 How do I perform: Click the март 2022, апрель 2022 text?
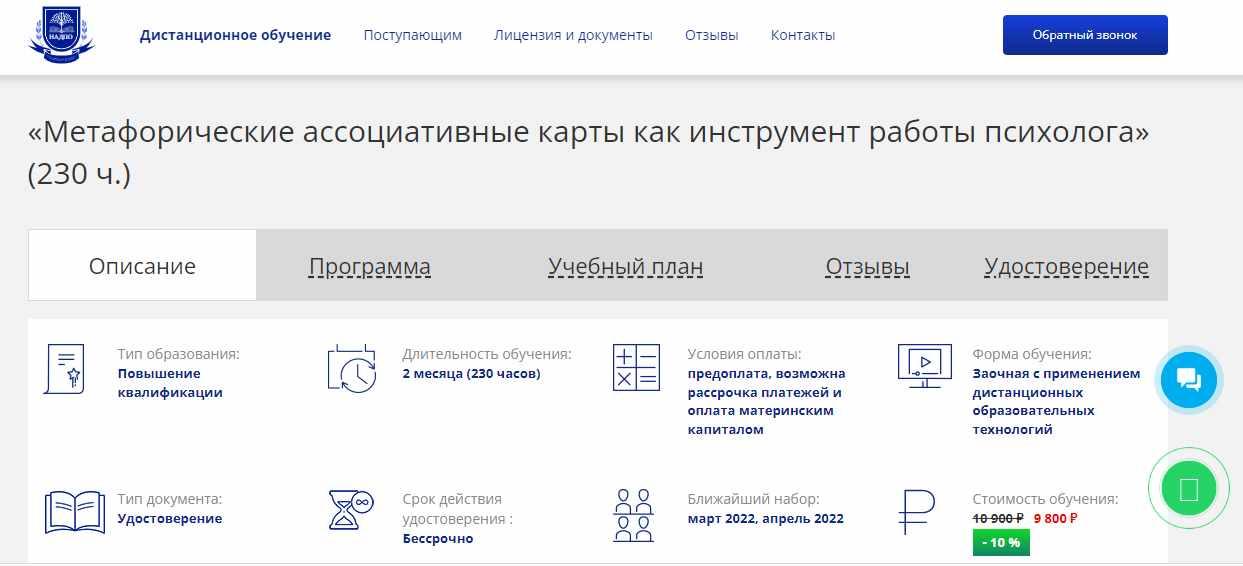tap(766, 519)
